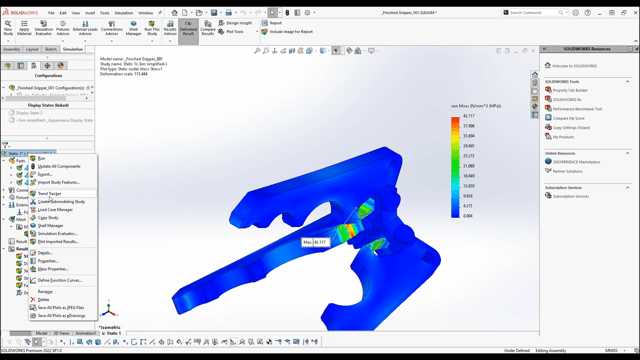Expand the External Loads Advisor dropdown arrow

85,41
